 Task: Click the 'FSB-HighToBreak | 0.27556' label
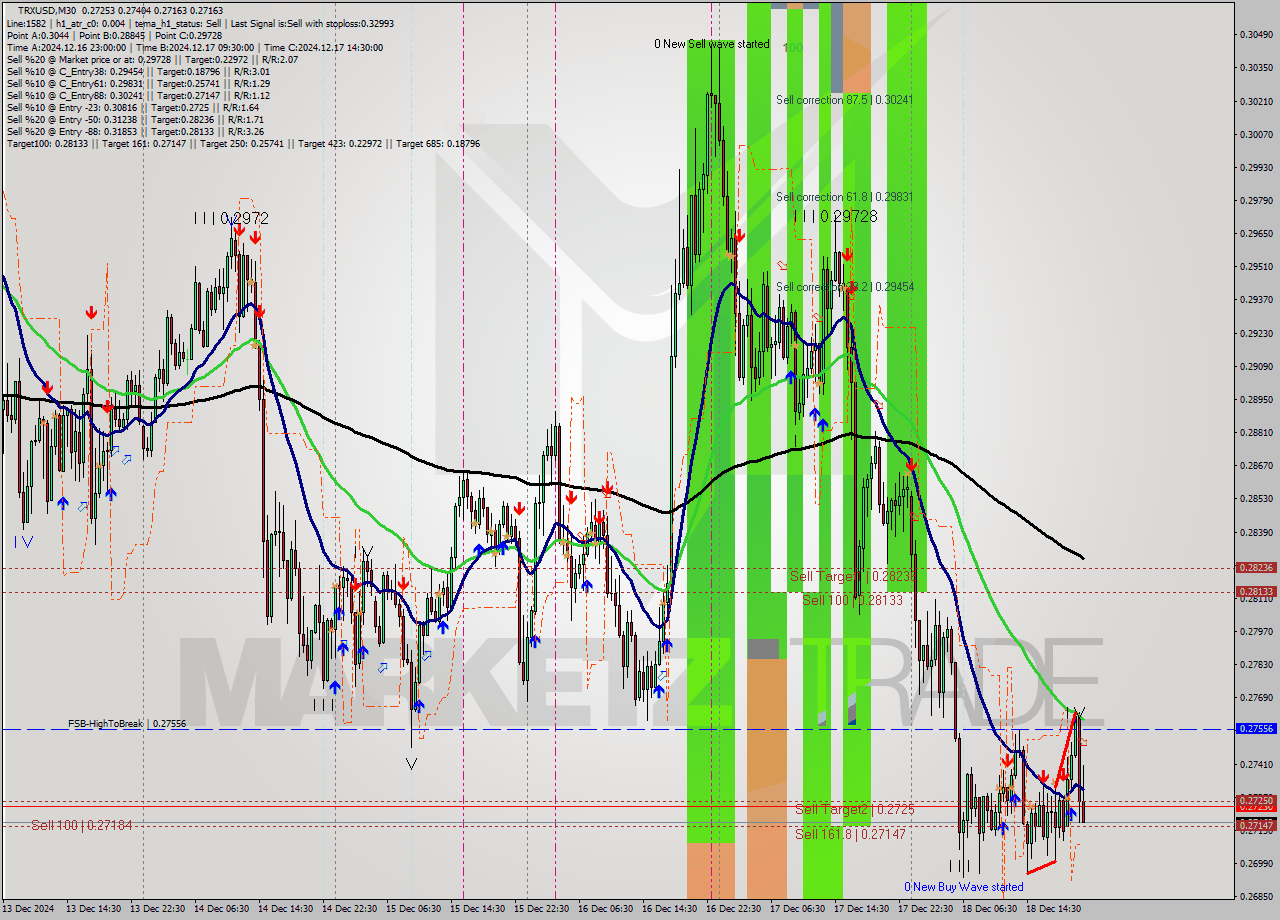(x=127, y=723)
